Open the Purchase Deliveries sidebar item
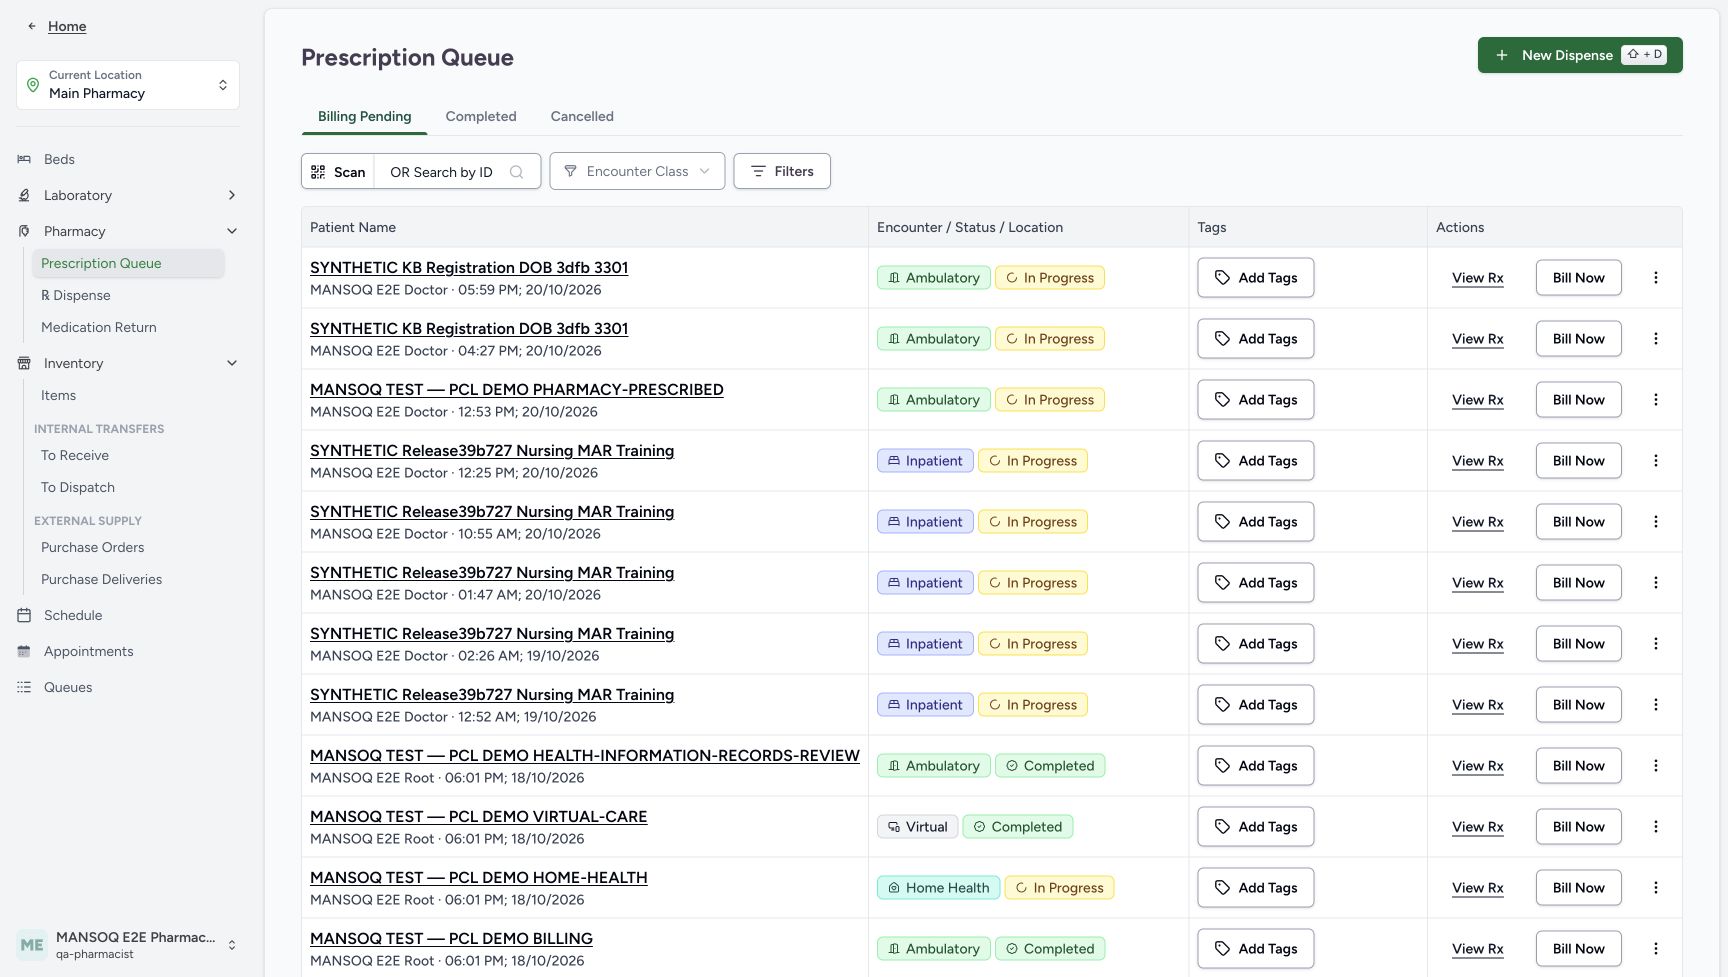1728x977 pixels. point(101,579)
